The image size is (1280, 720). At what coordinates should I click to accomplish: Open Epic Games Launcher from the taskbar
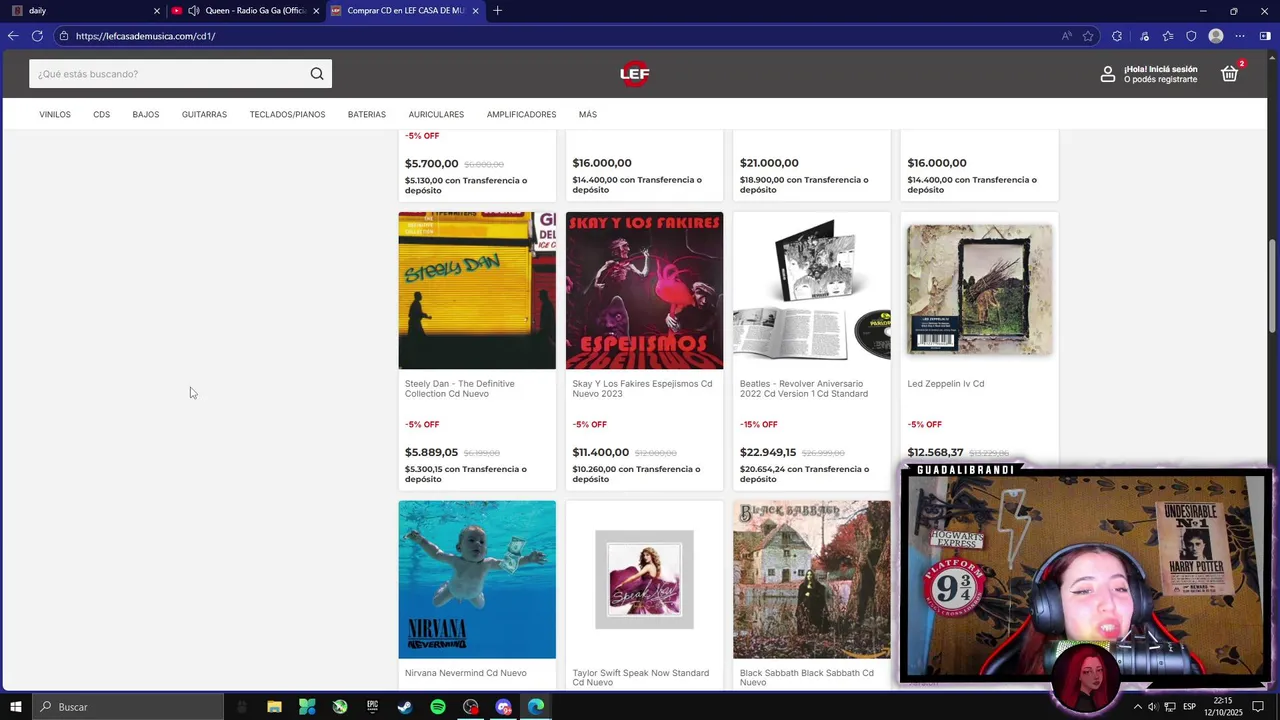(x=372, y=707)
